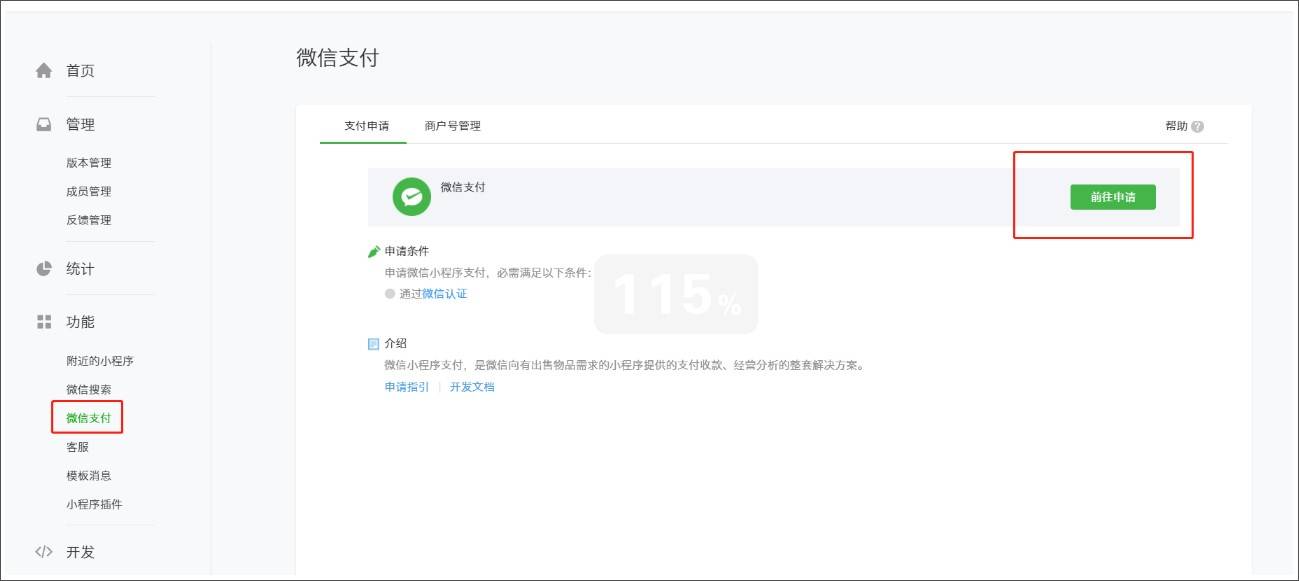Open 模板消息 in the sidebar
This screenshot has height=581, width=1299.
coord(89,476)
